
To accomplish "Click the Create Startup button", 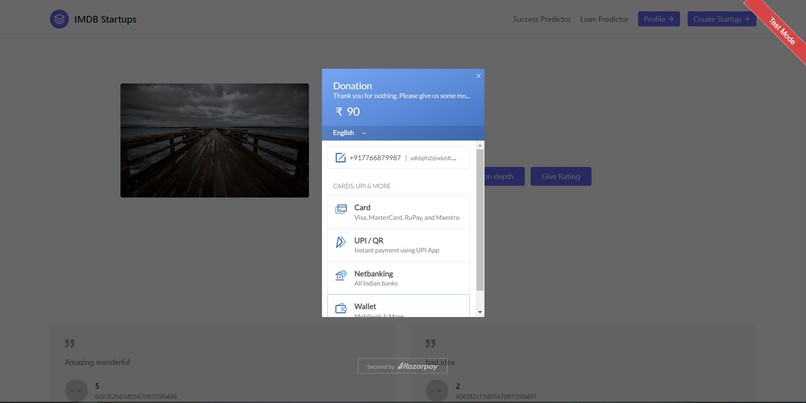I will pos(722,19).
